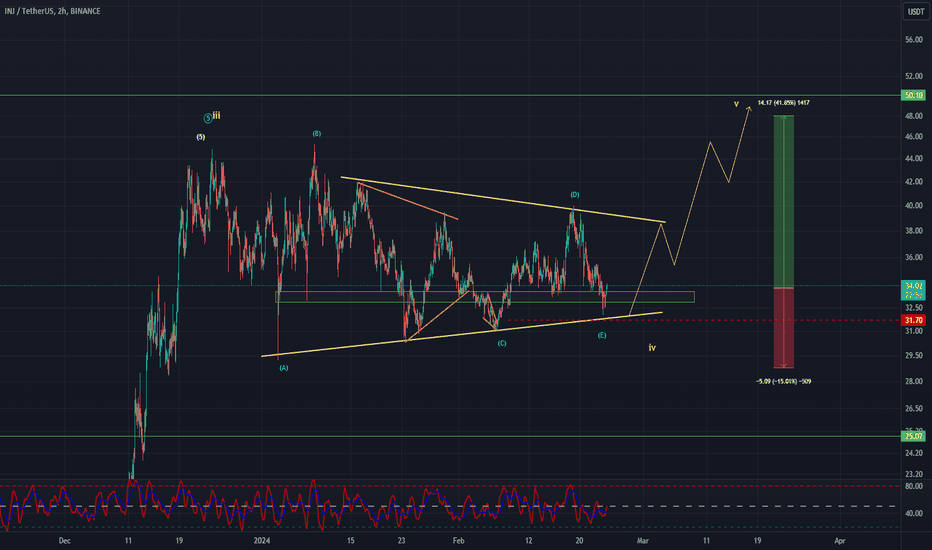
Task: Click the Dec label on time axis
Action: 65,540
